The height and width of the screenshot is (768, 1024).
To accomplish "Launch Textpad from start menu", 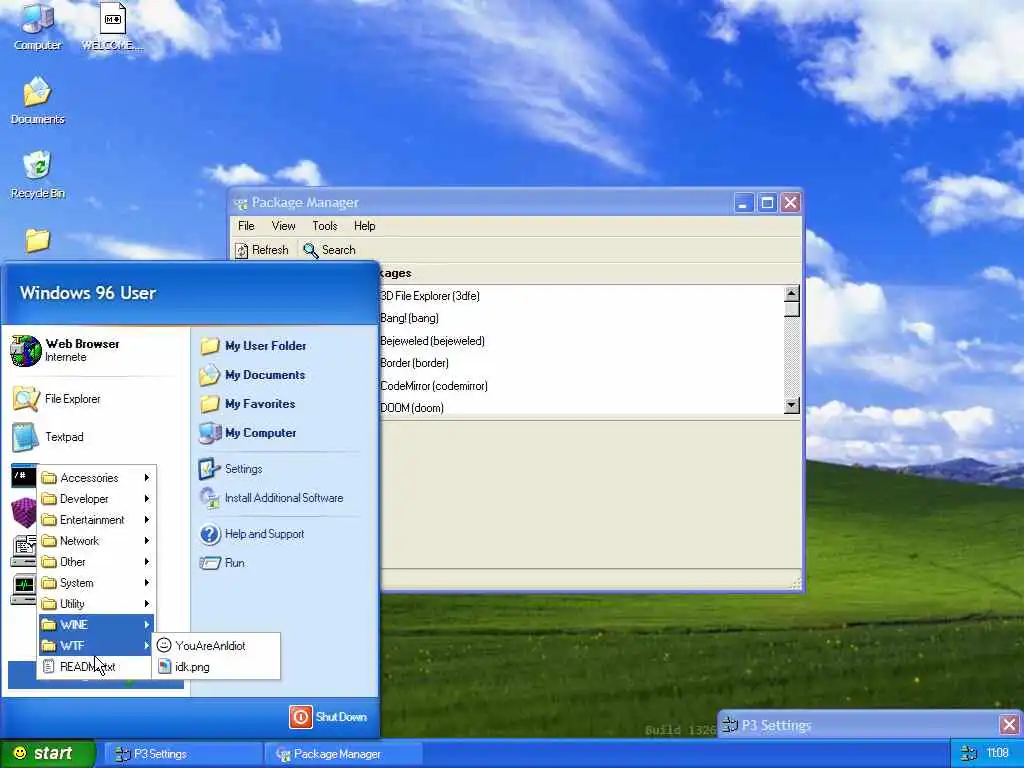I will click(95, 437).
